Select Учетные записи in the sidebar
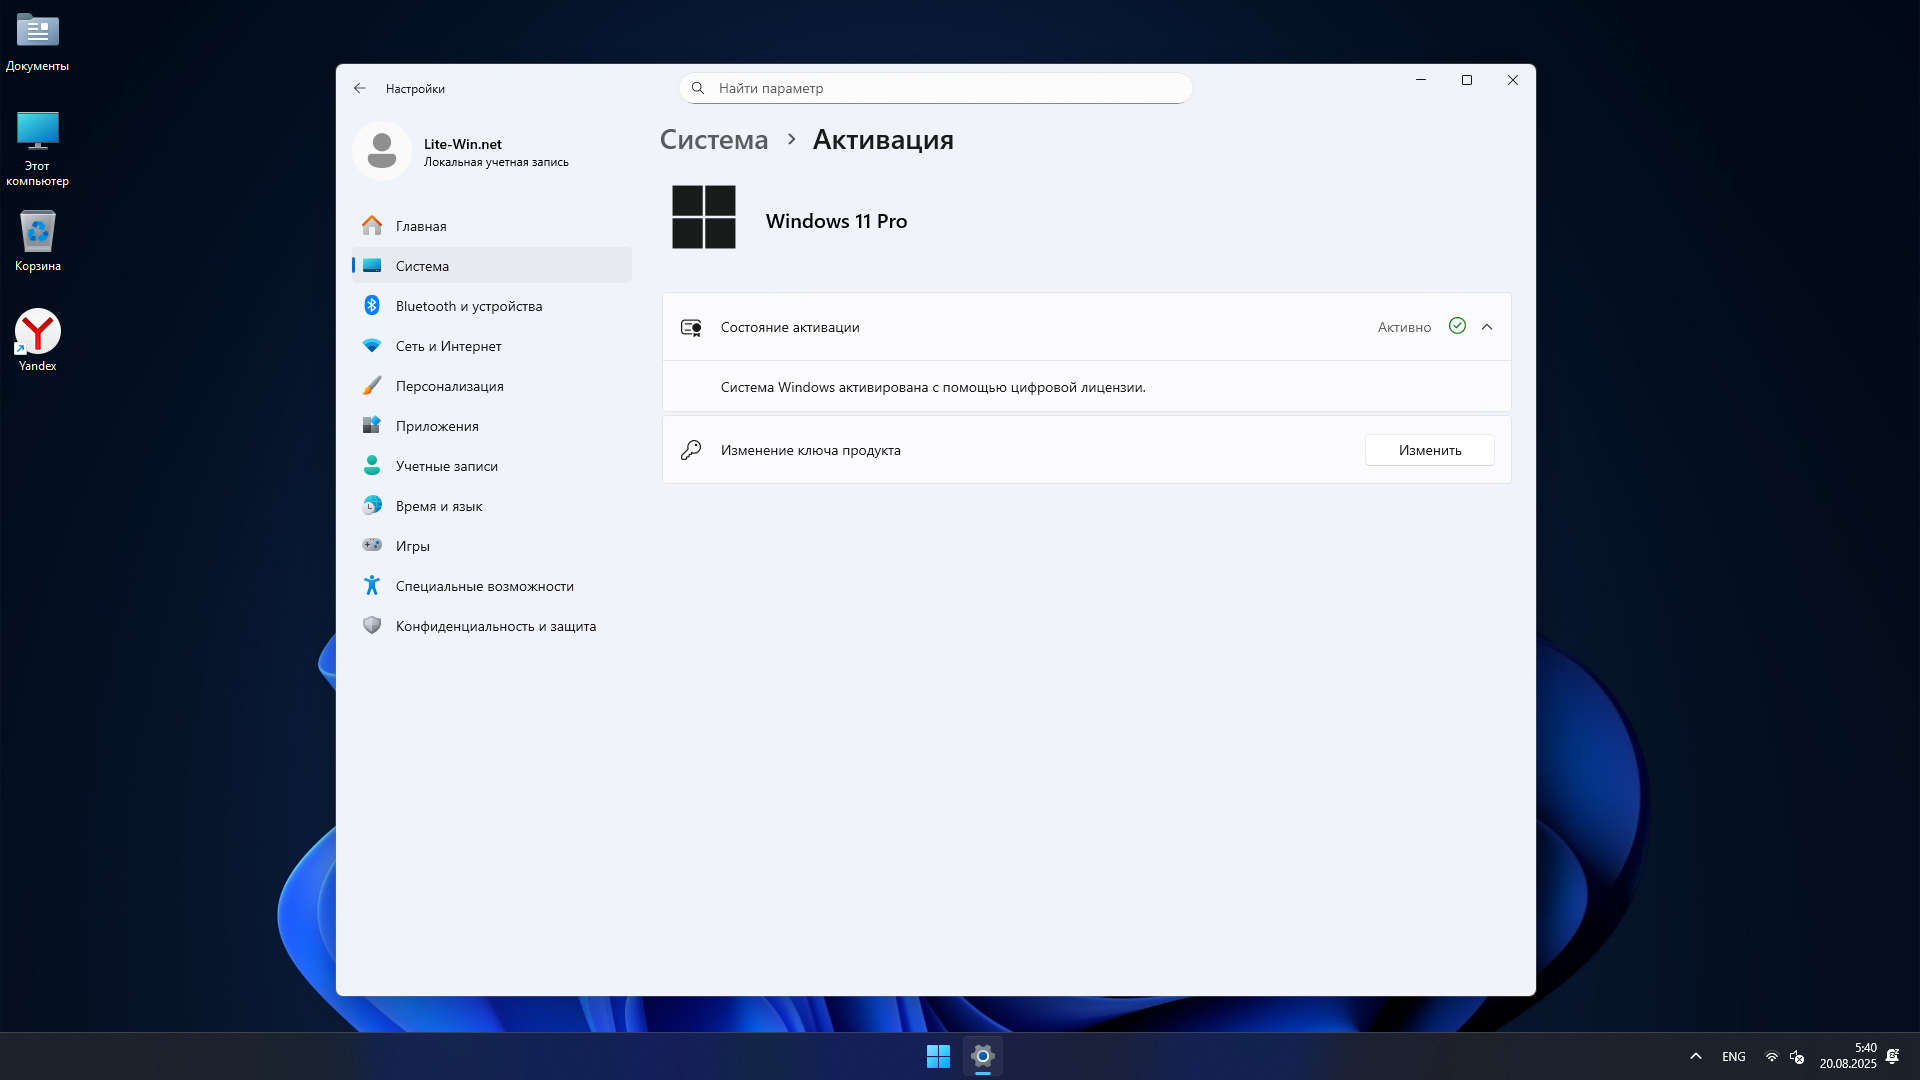 click(446, 466)
